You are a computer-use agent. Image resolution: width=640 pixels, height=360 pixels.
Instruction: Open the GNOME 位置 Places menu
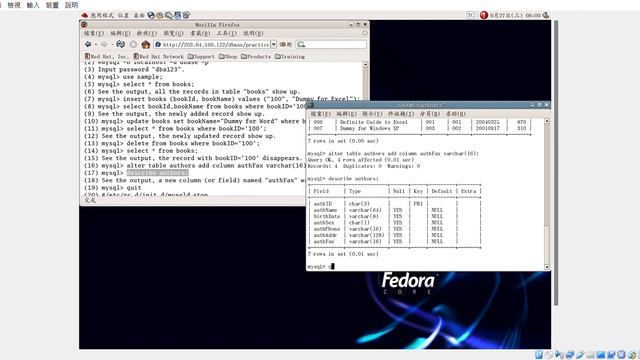coord(123,15)
